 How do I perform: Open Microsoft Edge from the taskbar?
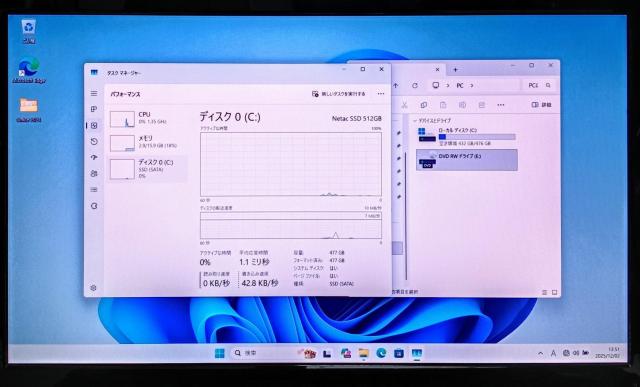(x=381, y=353)
